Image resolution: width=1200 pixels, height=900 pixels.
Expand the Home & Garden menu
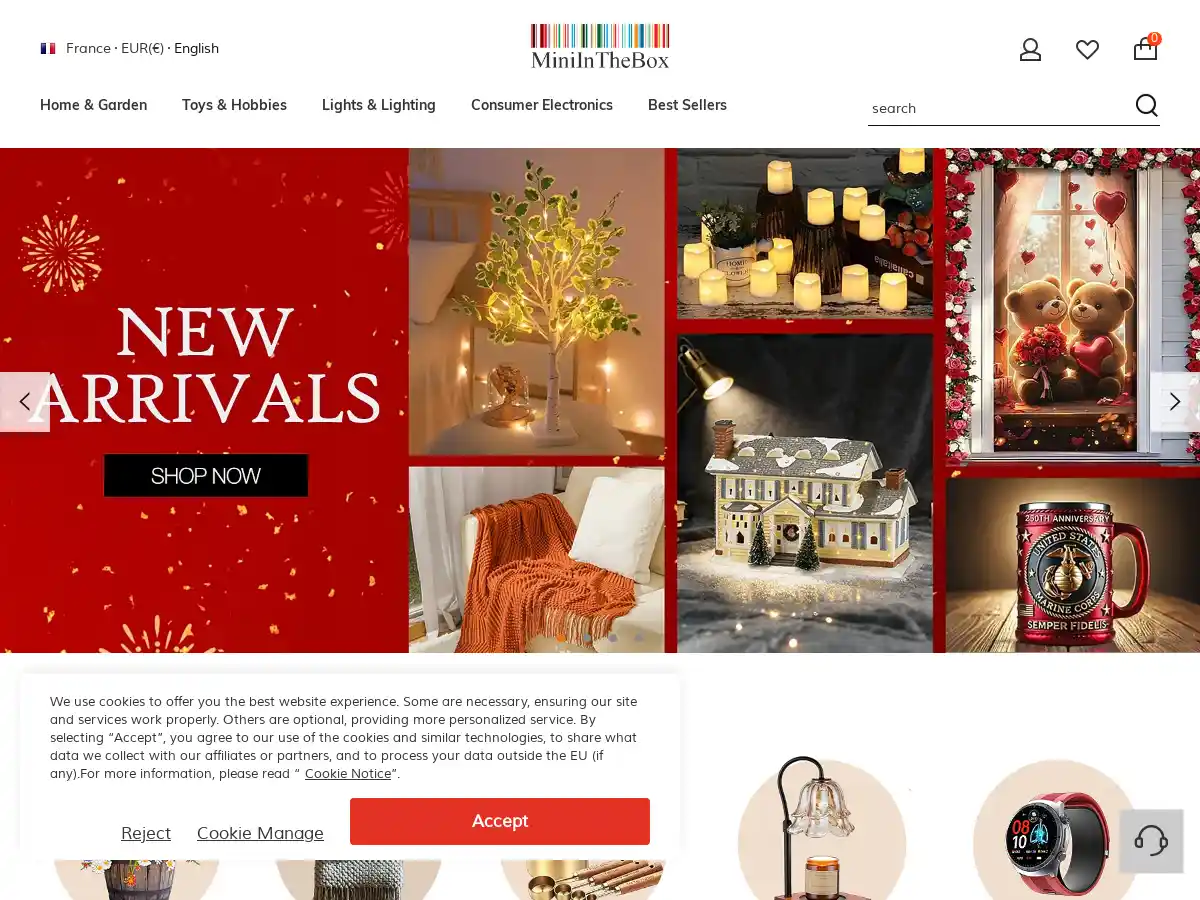coord(93,105)
